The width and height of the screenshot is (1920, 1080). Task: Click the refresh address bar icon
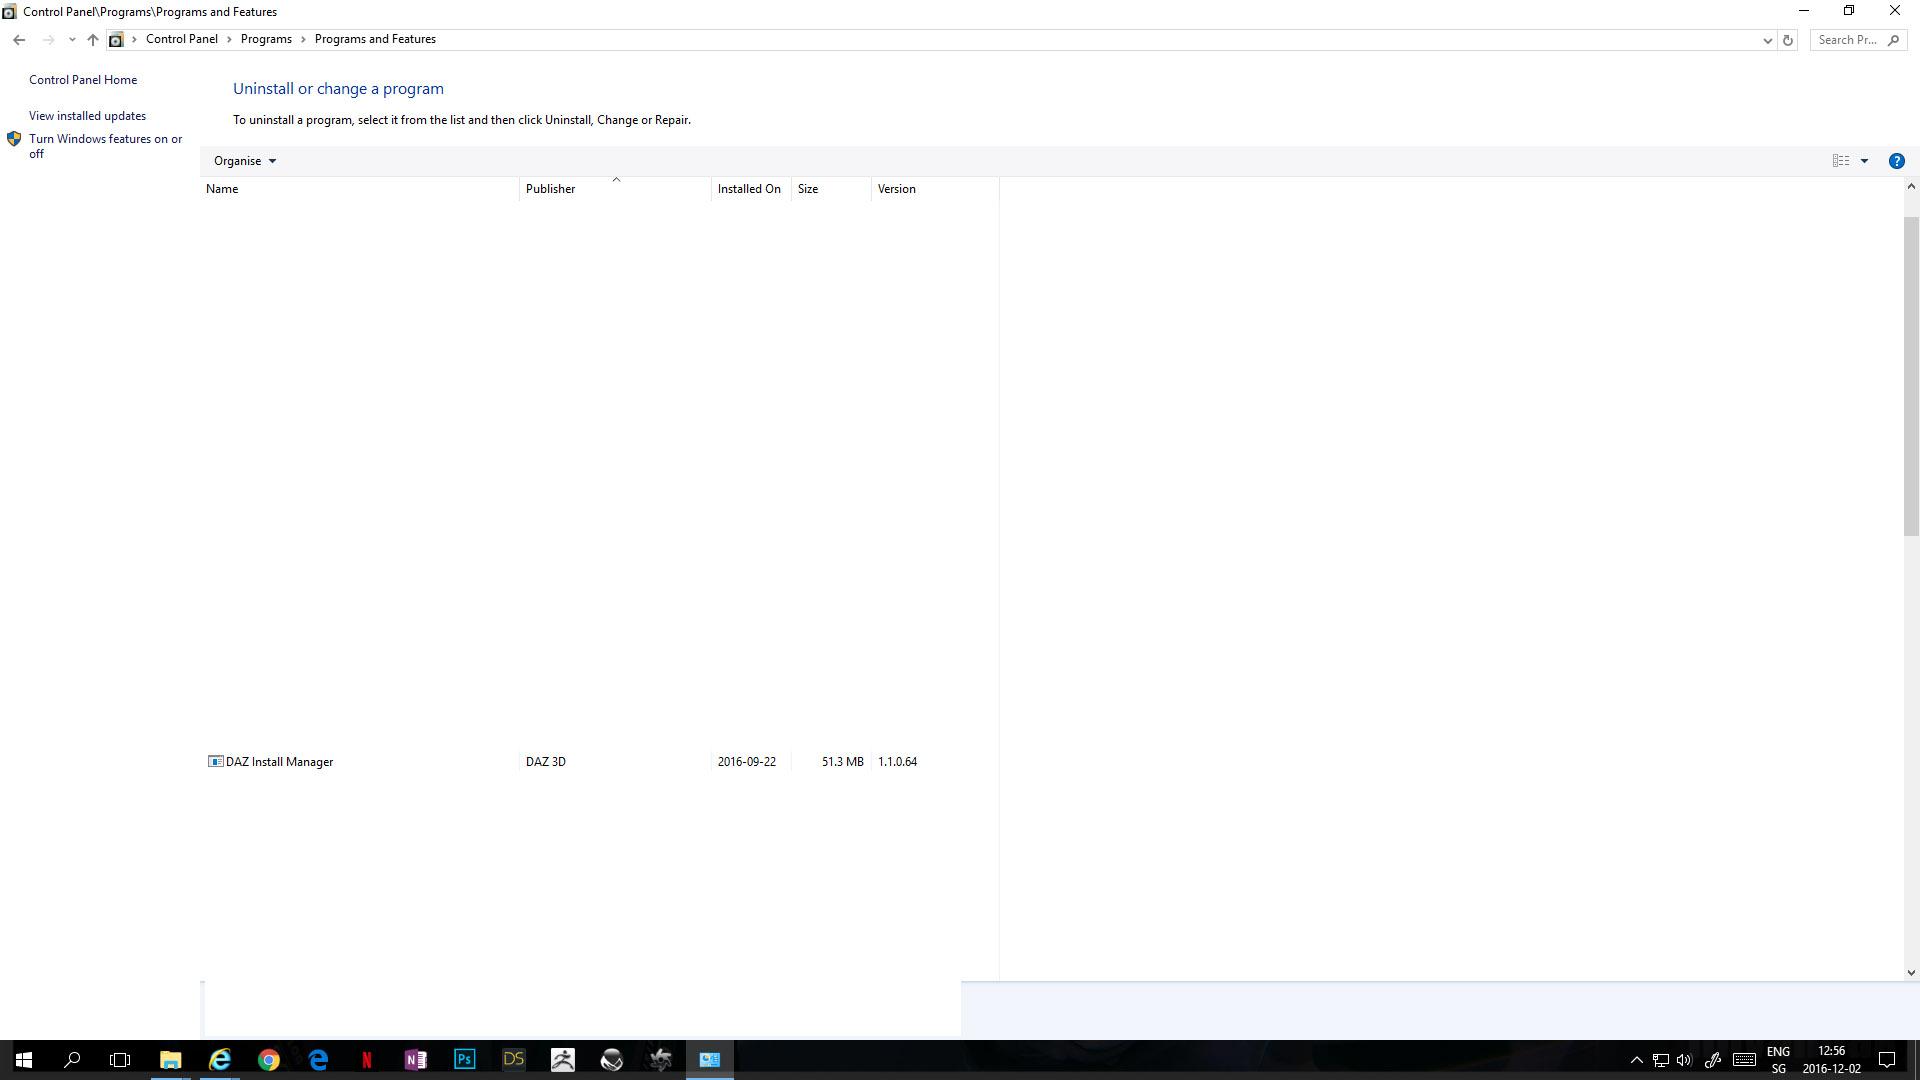(x=1788, y=40)
